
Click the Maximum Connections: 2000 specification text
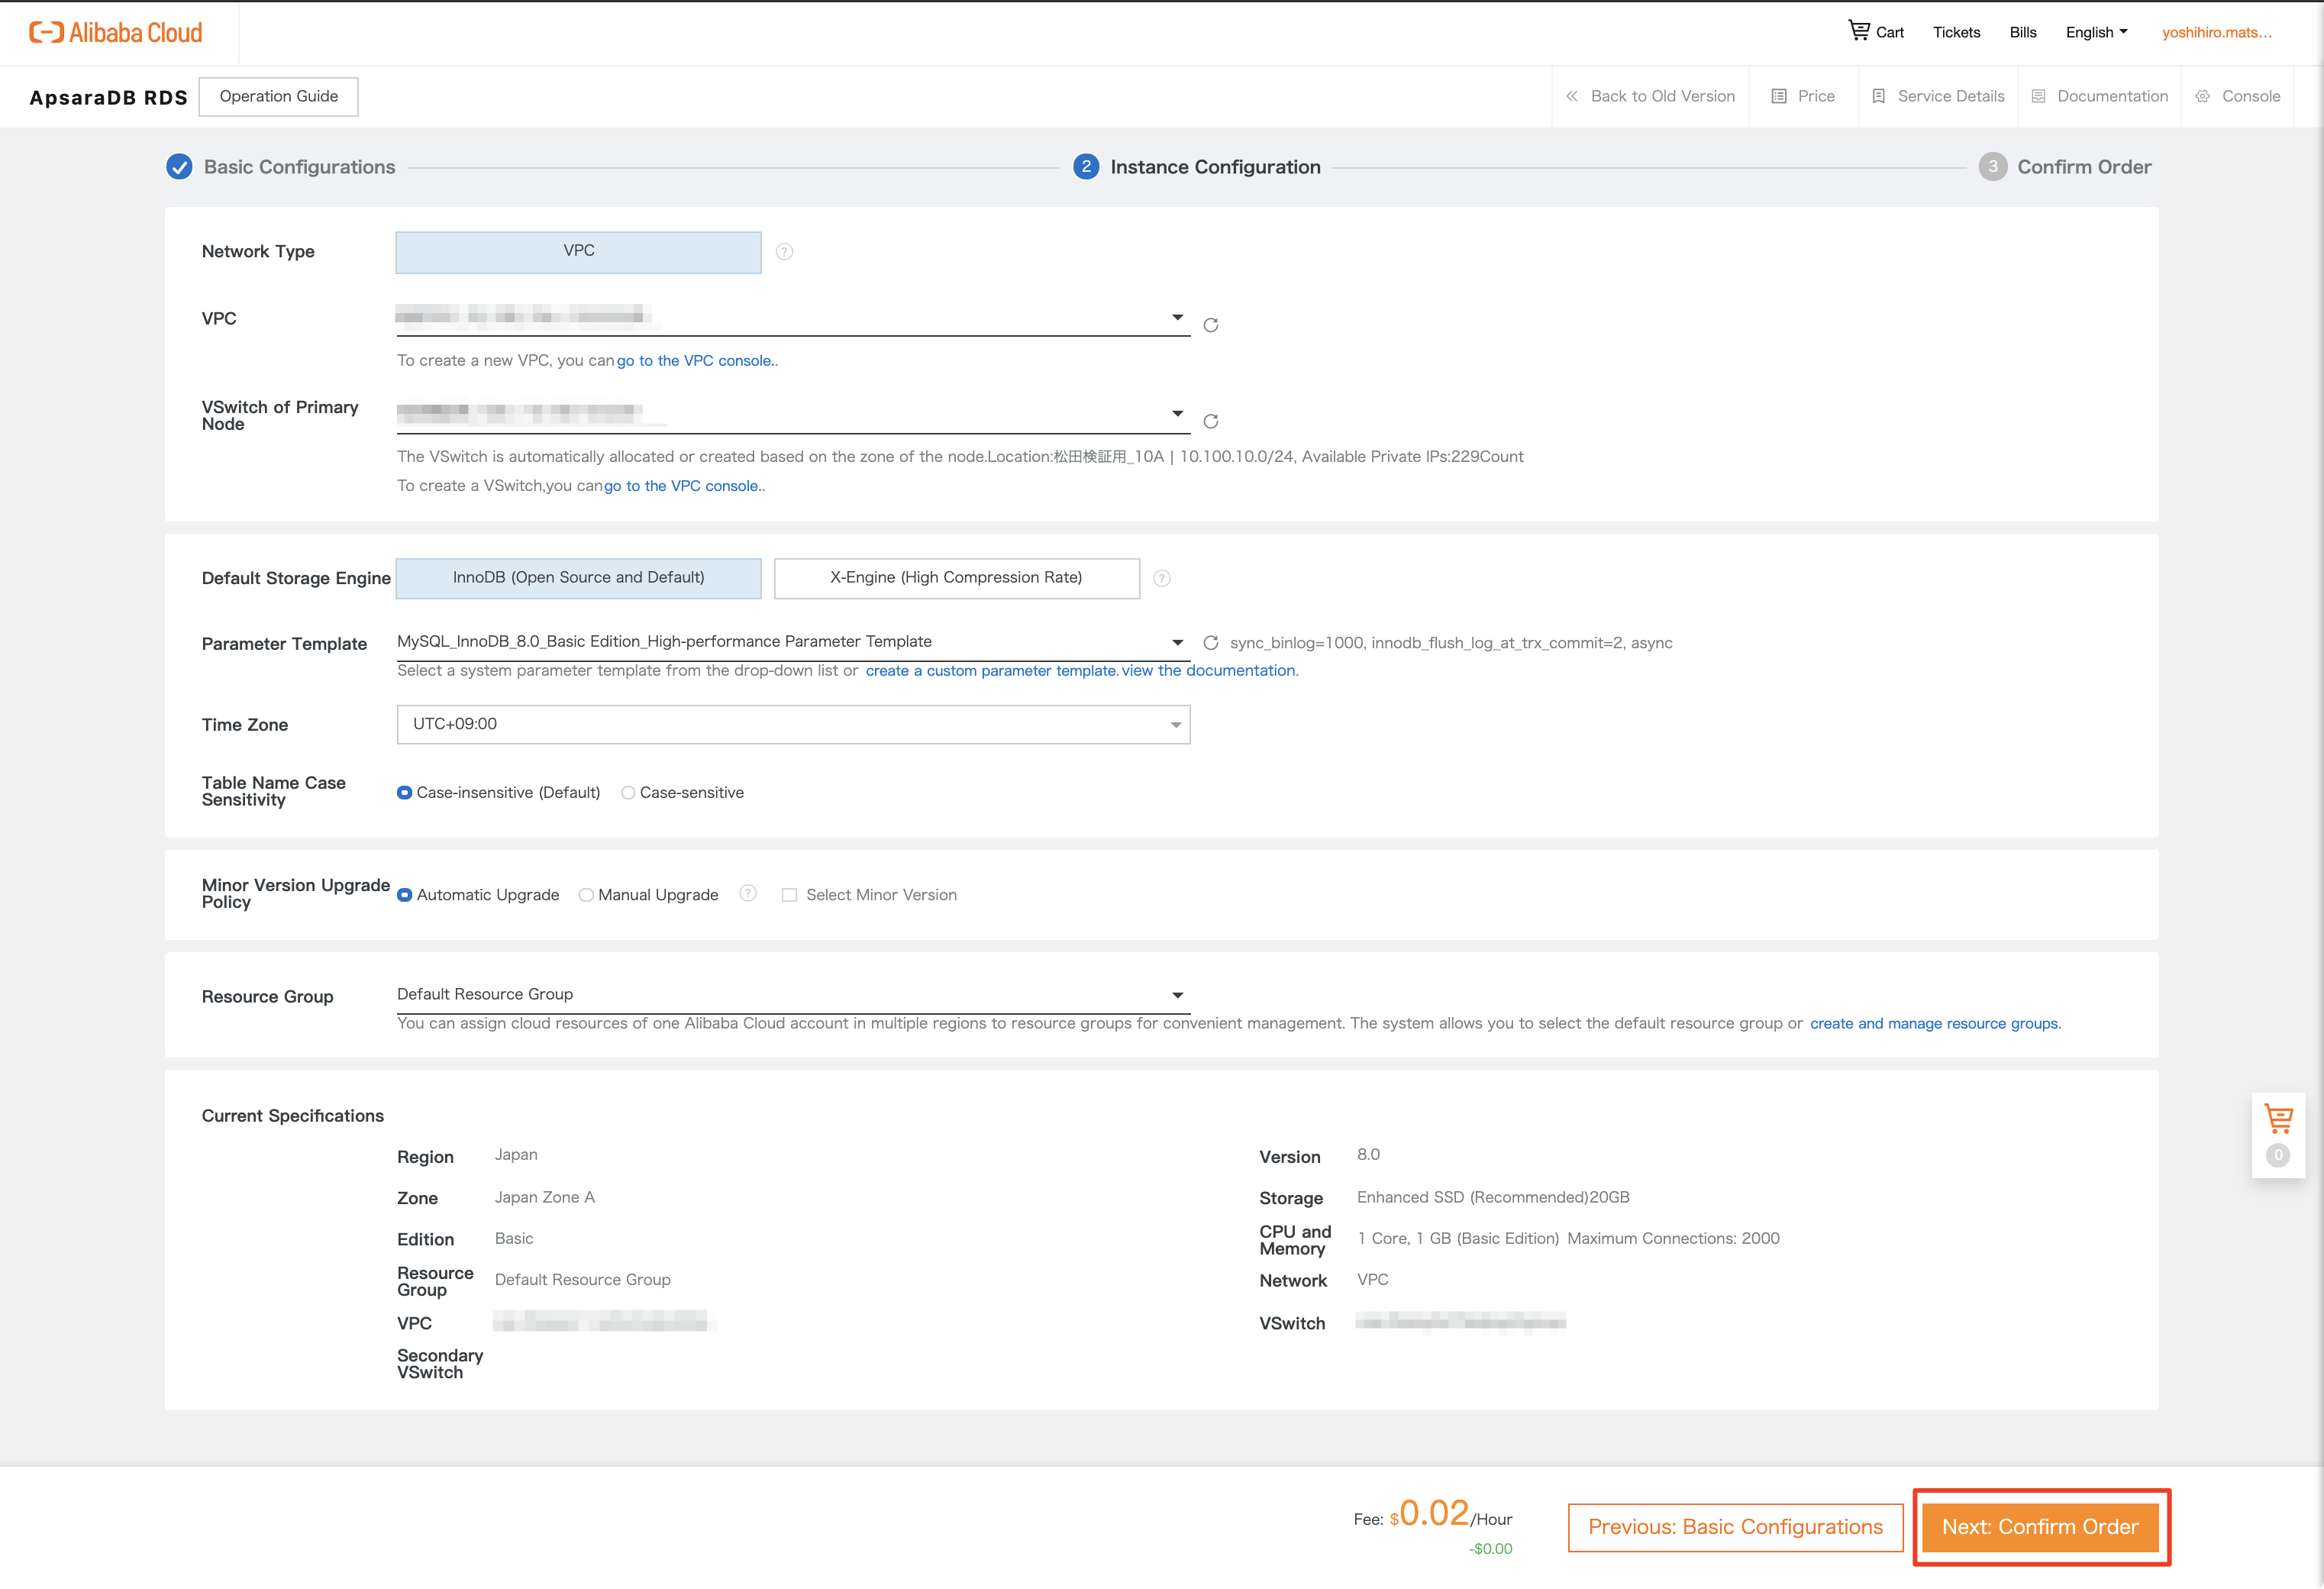click(x=1673, y=1239)
